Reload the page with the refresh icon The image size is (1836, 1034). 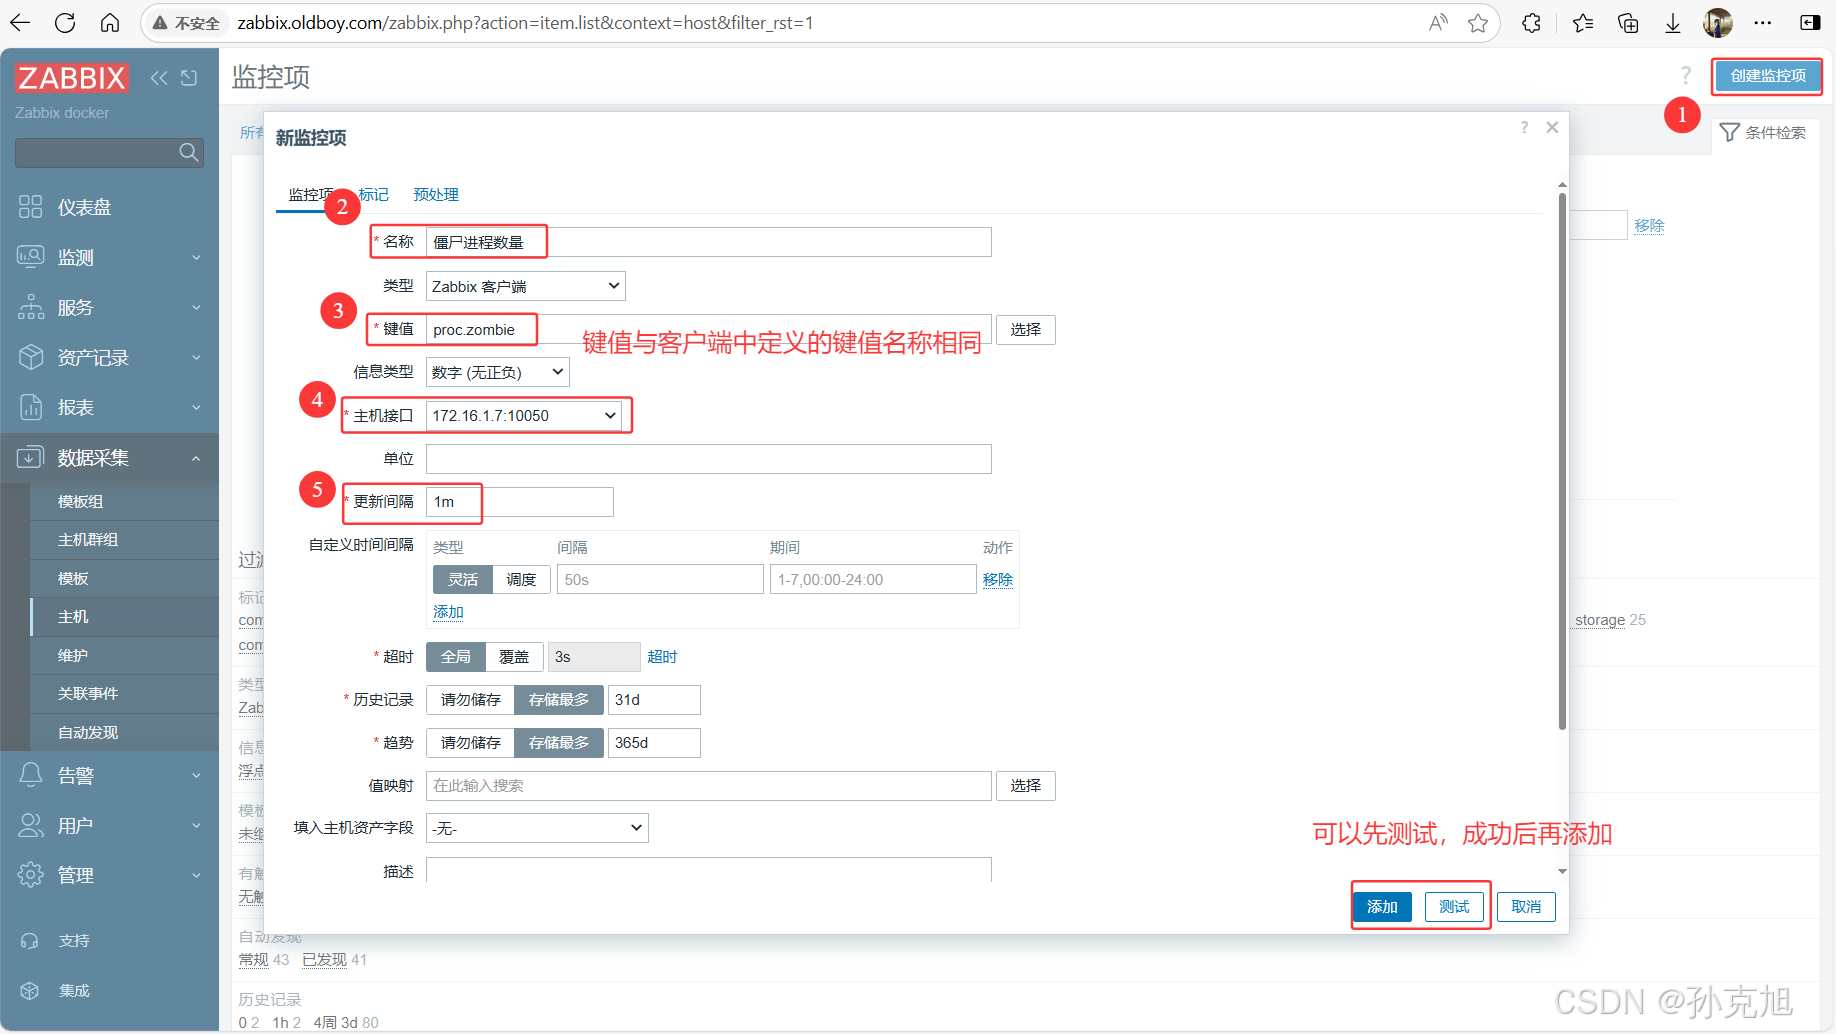click(65, 23)
